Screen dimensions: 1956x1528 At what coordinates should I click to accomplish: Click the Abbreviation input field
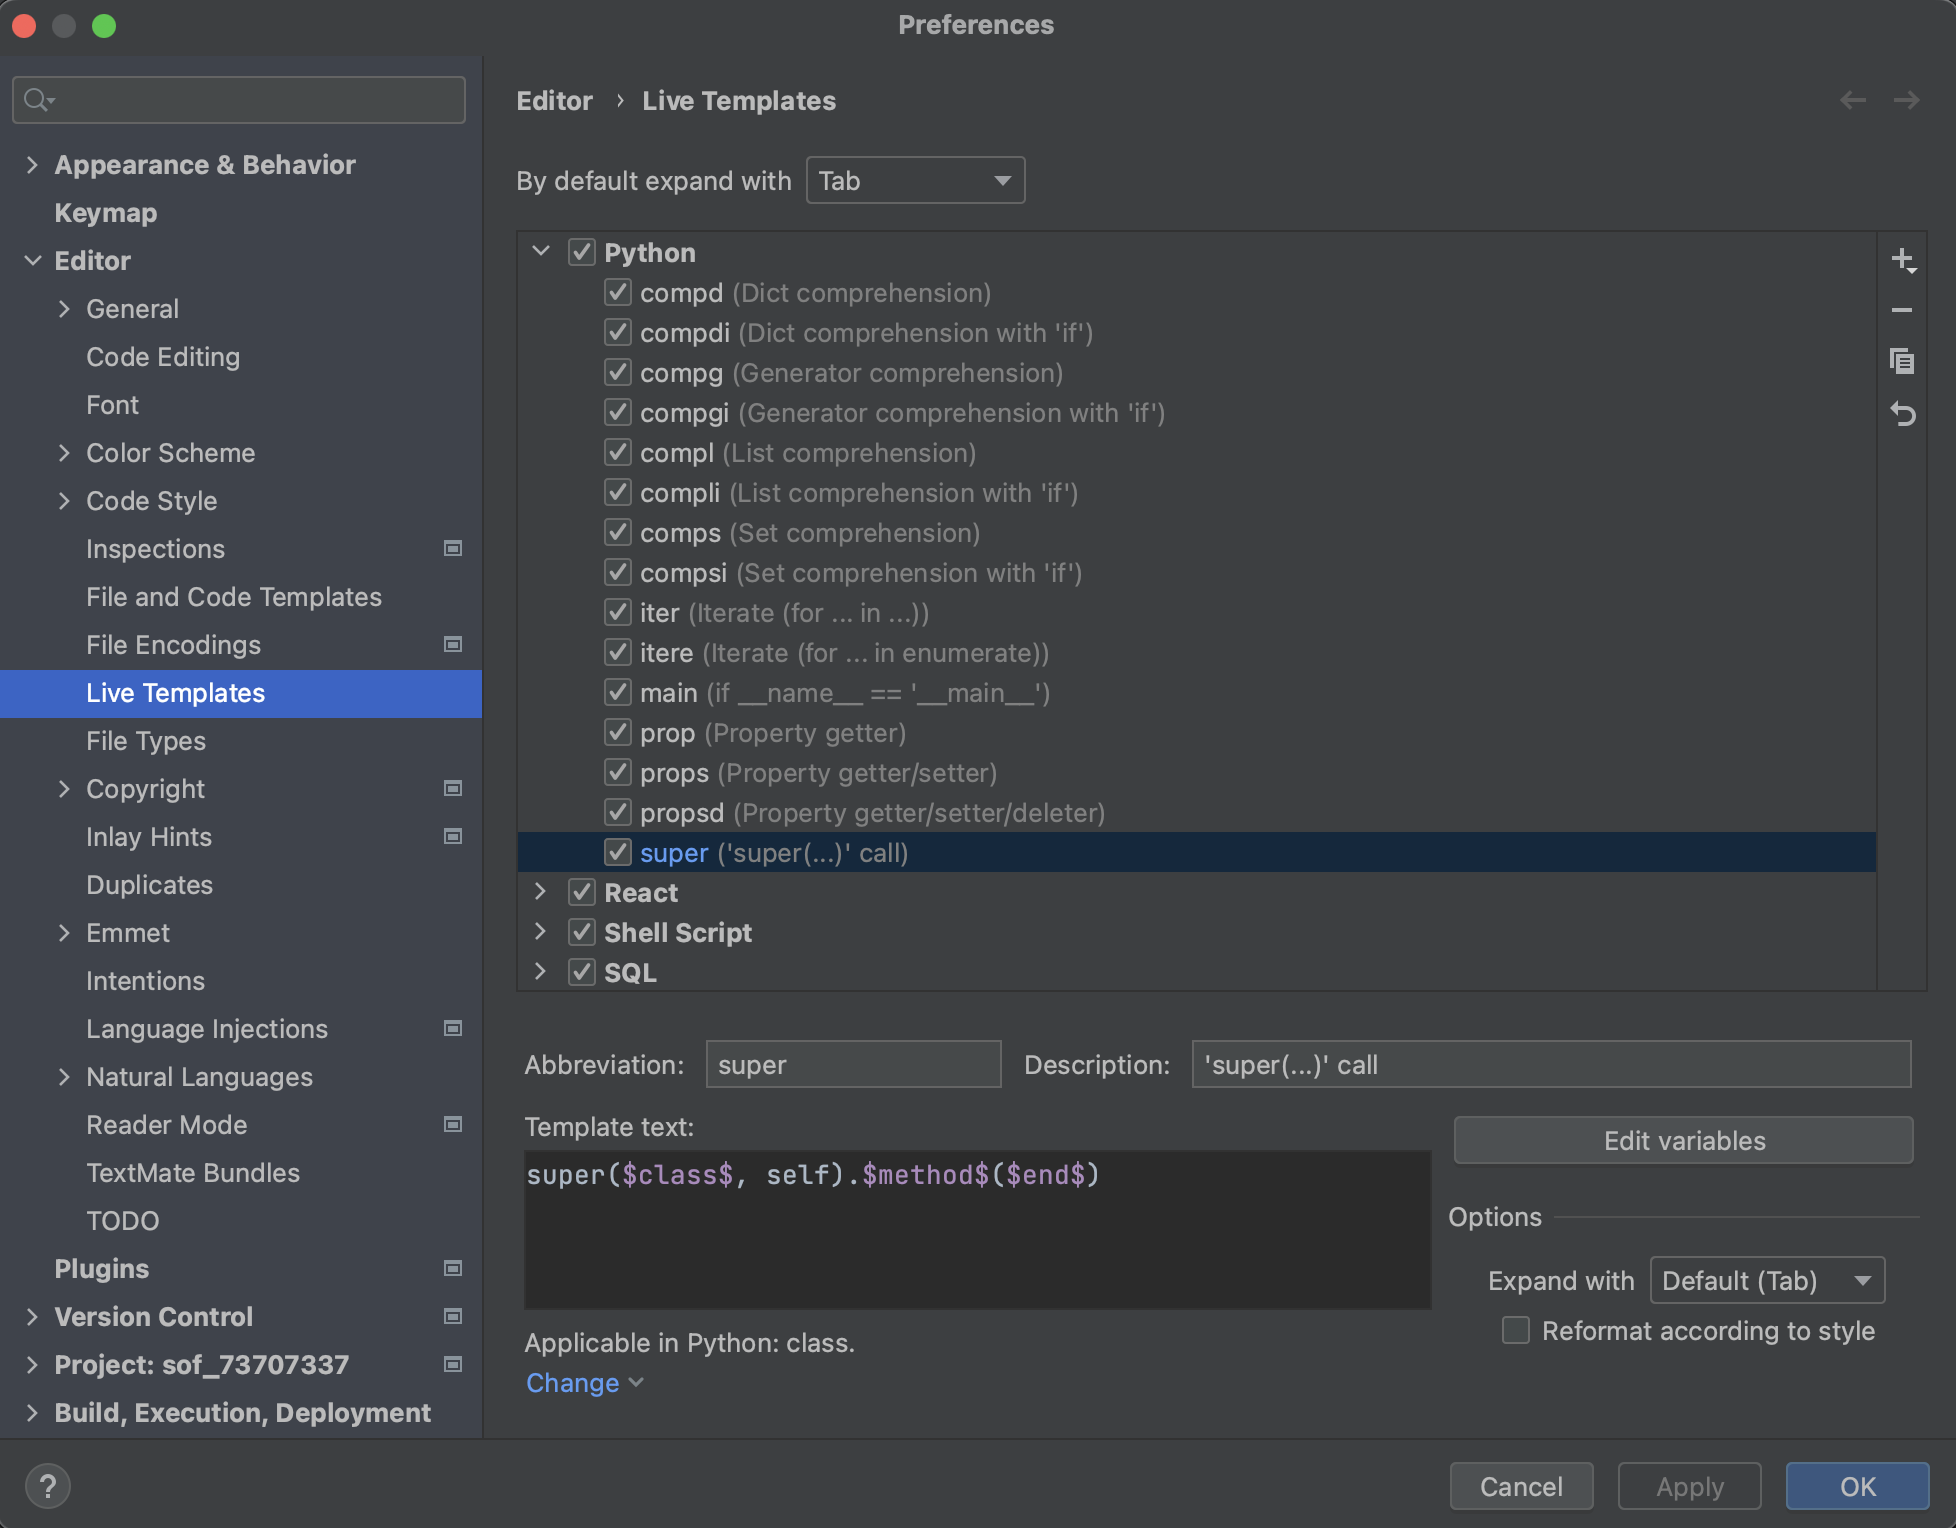pyautogui.click(x=853, y=1064)
